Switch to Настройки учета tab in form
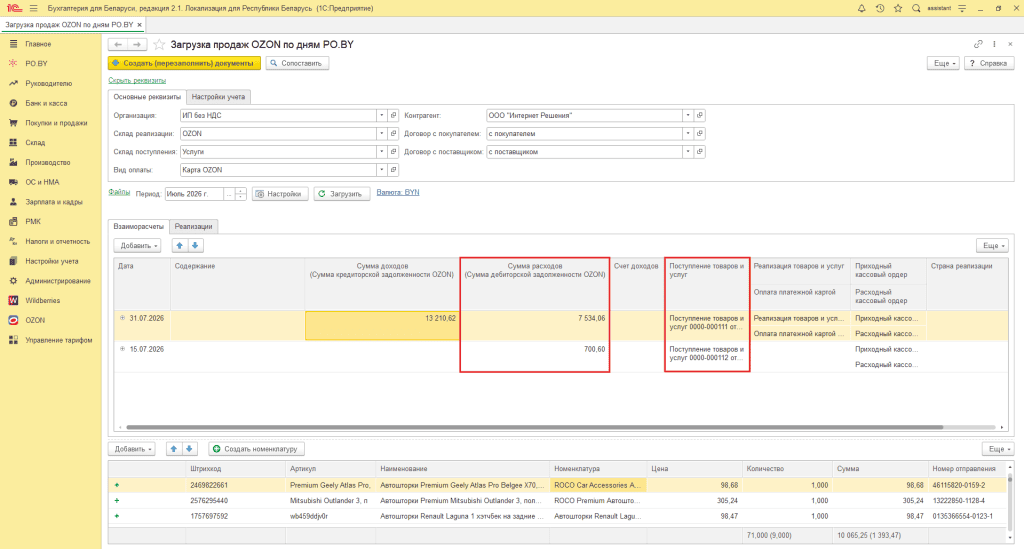The image size is (1024, 549). (218, 97)
